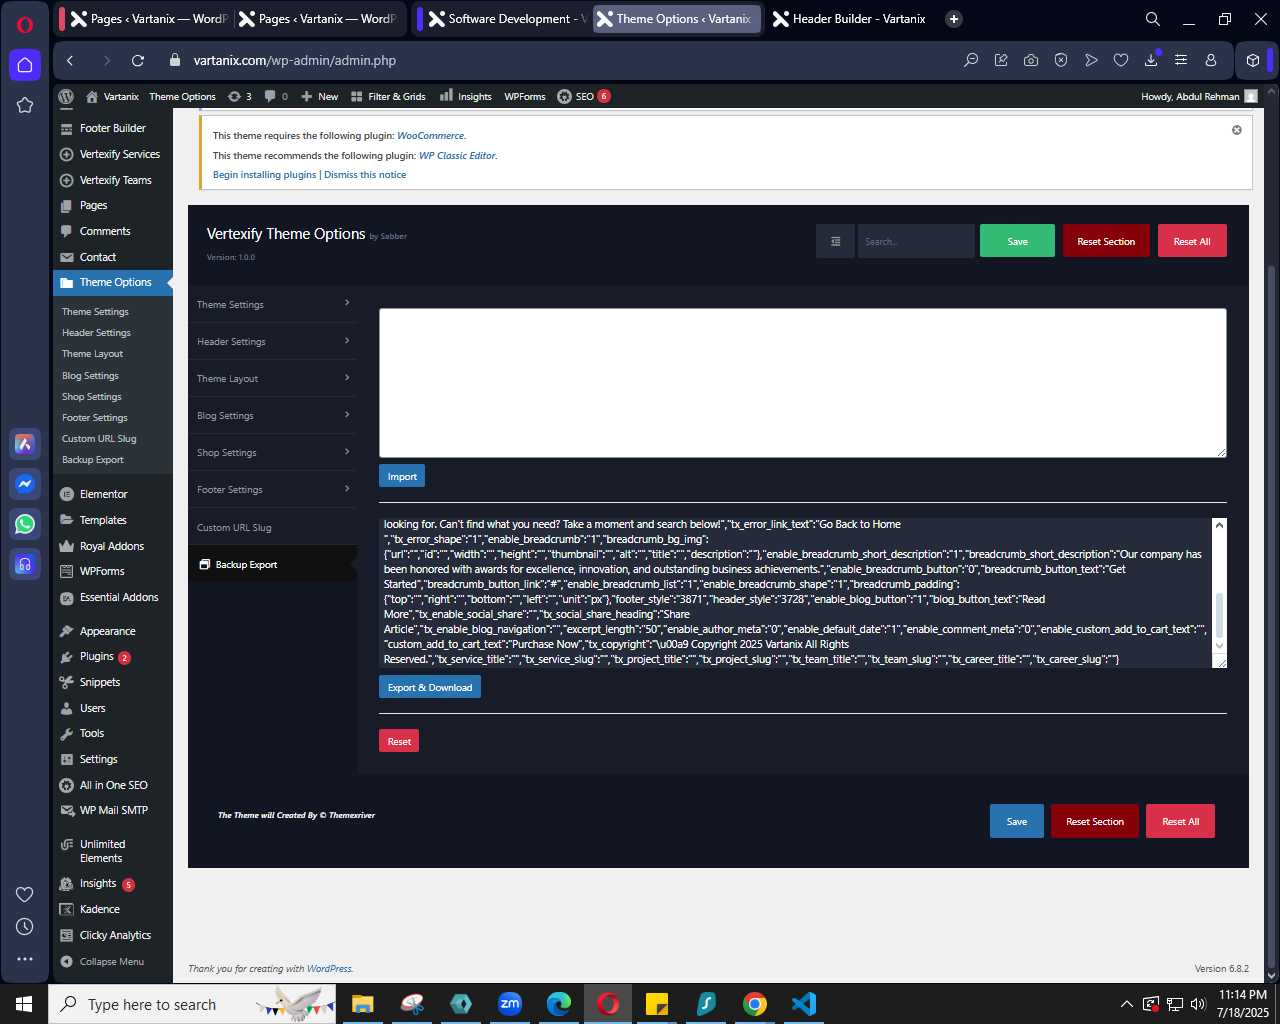Open Messenger in Opera sidebar
The height and width of the screenshot is (1024, 1280).
(x=25, y=484)
